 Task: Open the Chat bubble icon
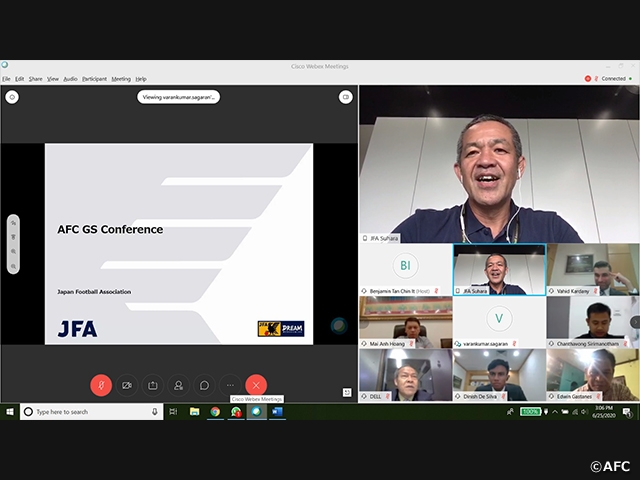[204, 385]
